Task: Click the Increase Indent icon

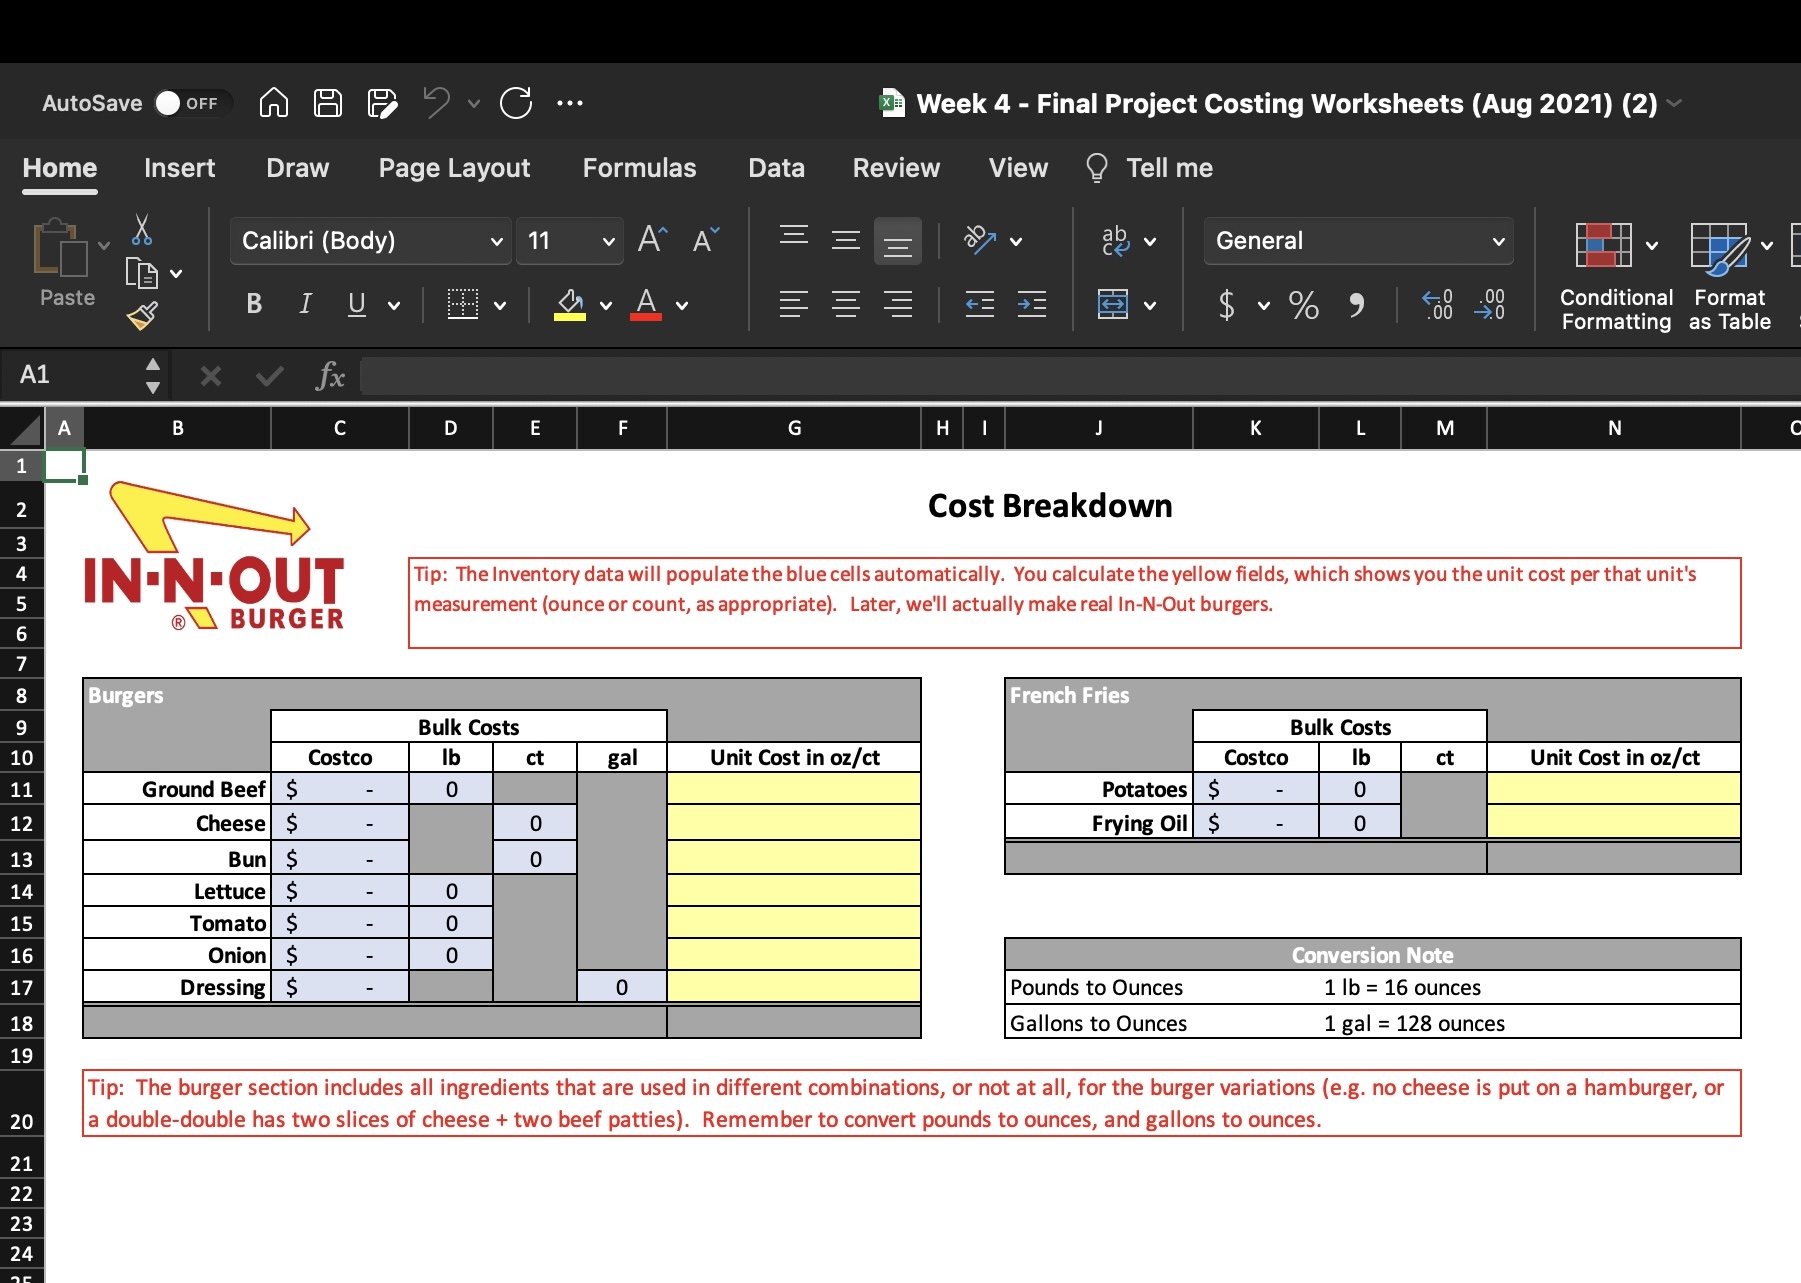Action: click(1032, 304)
